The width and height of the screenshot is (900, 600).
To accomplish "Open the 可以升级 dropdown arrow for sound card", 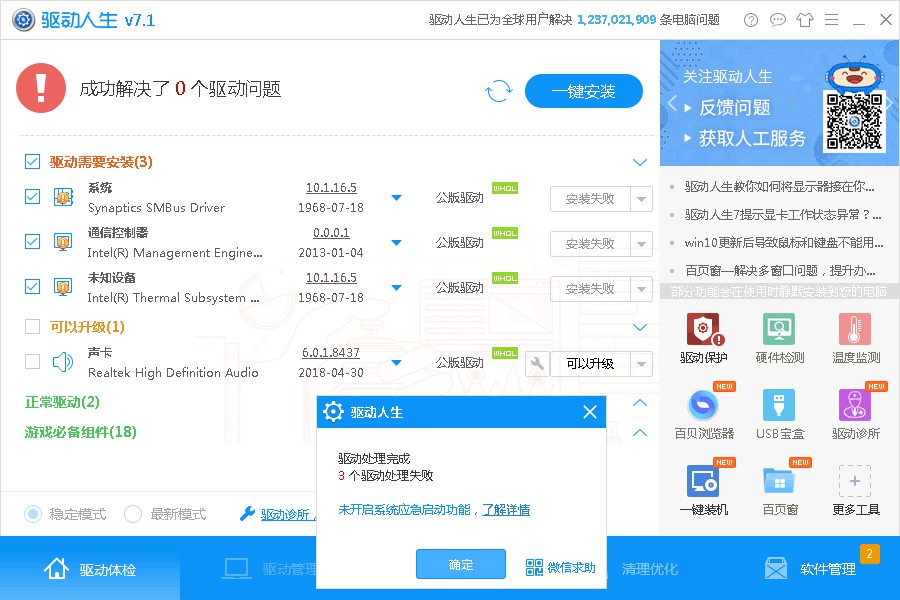I will pos(641,364).
